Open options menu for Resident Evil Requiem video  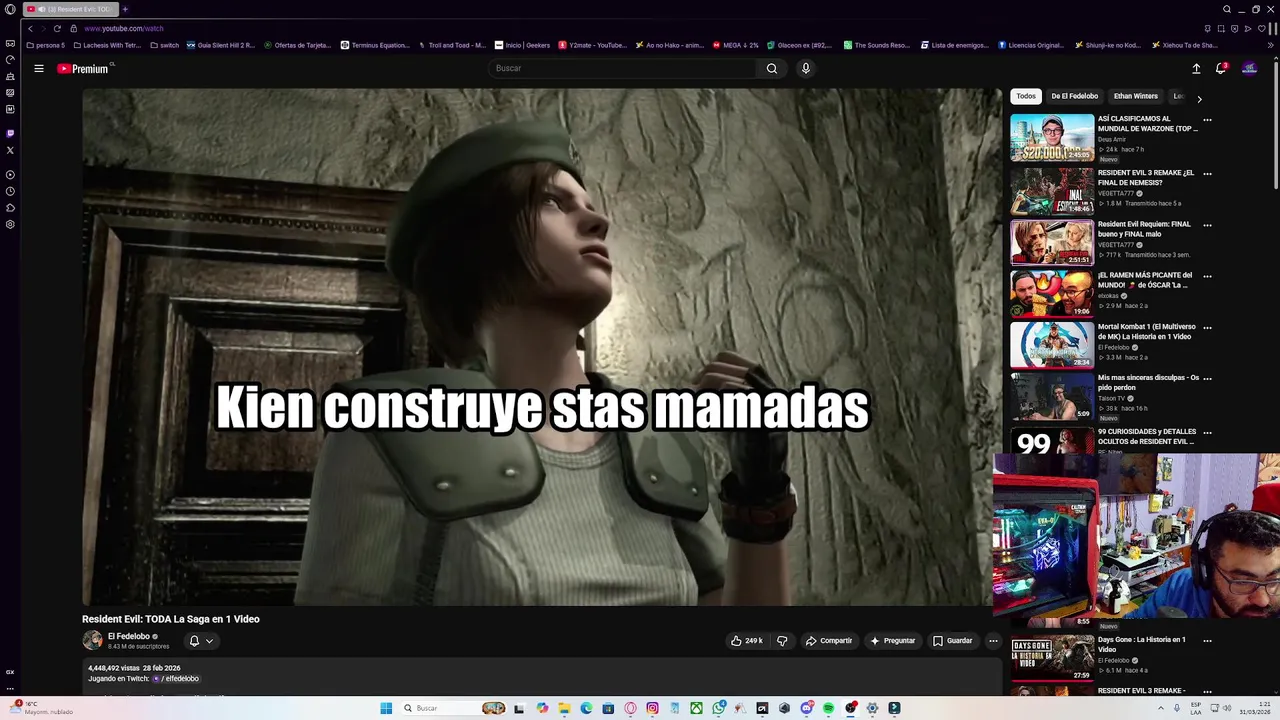[x=1207, y=225]
